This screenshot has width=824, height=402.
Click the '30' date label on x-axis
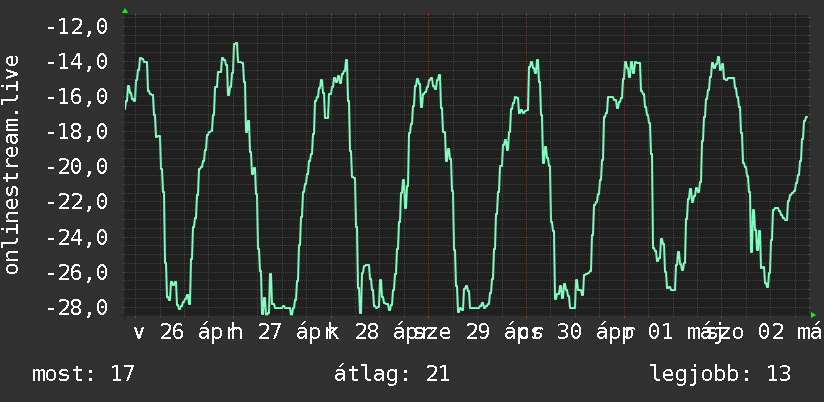(x=569, y=332)
